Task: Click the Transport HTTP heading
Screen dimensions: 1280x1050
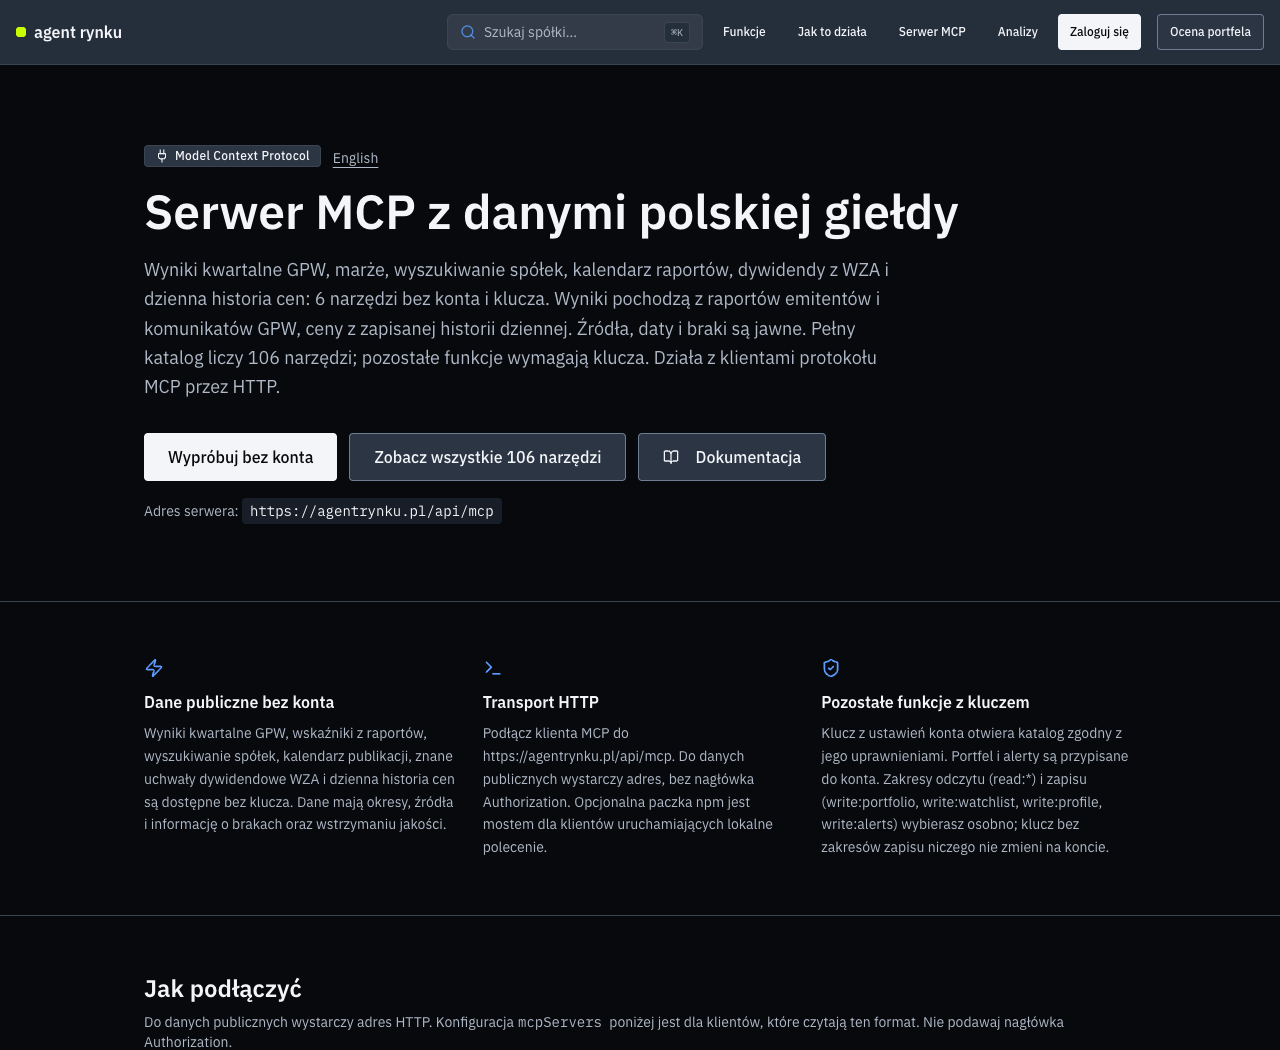Action: point(541,702)
